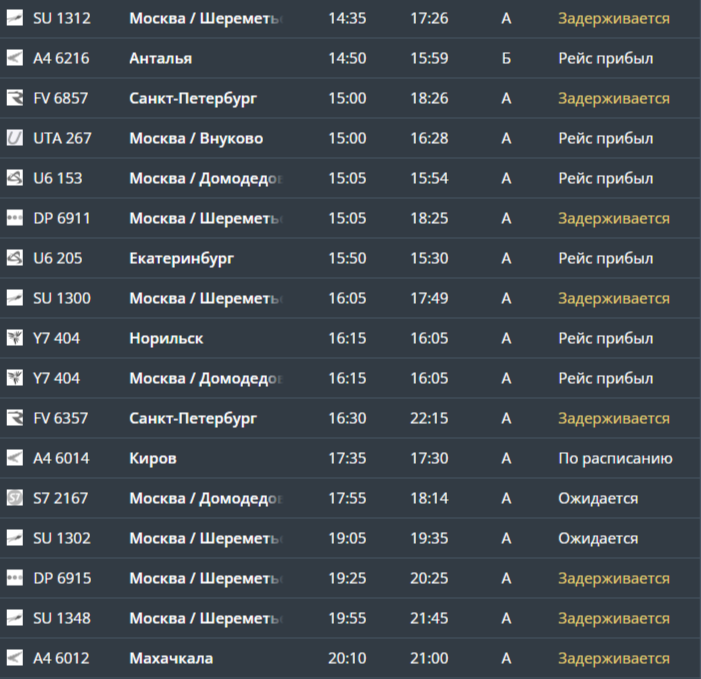Click the Rossiya logo beside FV 6357
This screenshot has height=679, width=701.
click(15, 418)
